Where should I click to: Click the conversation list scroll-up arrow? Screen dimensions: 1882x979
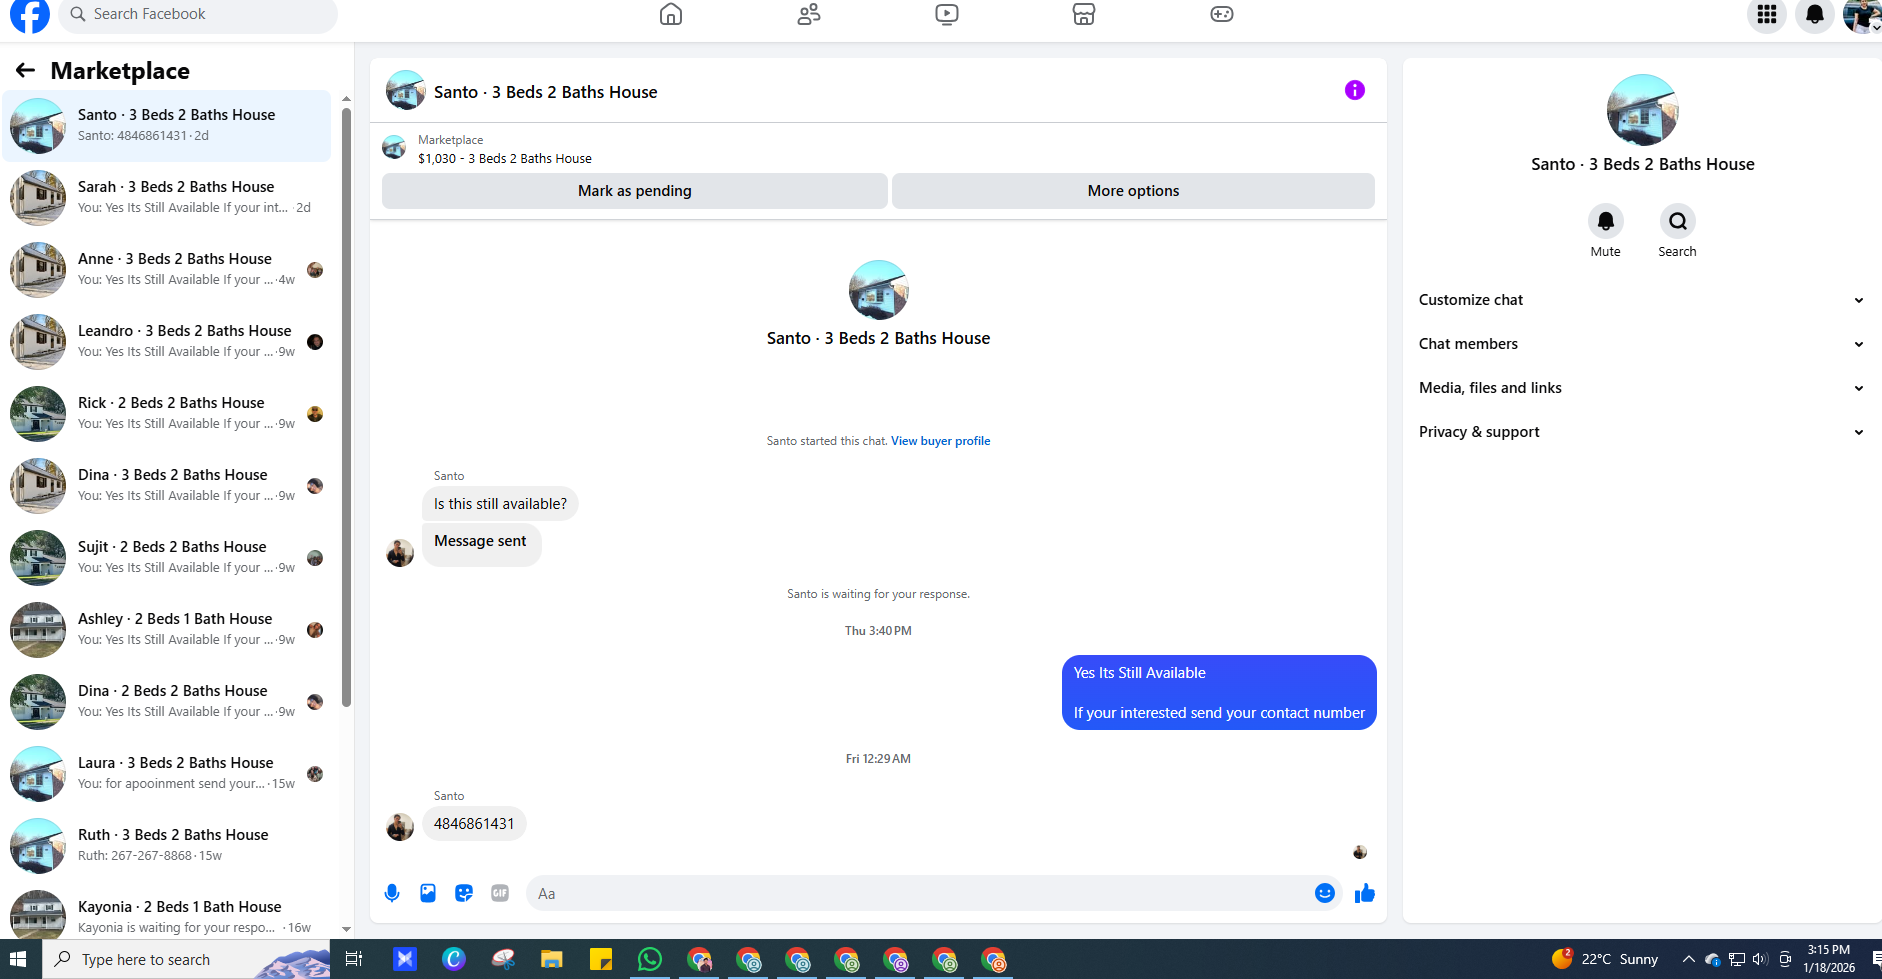pyautogui.click(x=346, y=98)
